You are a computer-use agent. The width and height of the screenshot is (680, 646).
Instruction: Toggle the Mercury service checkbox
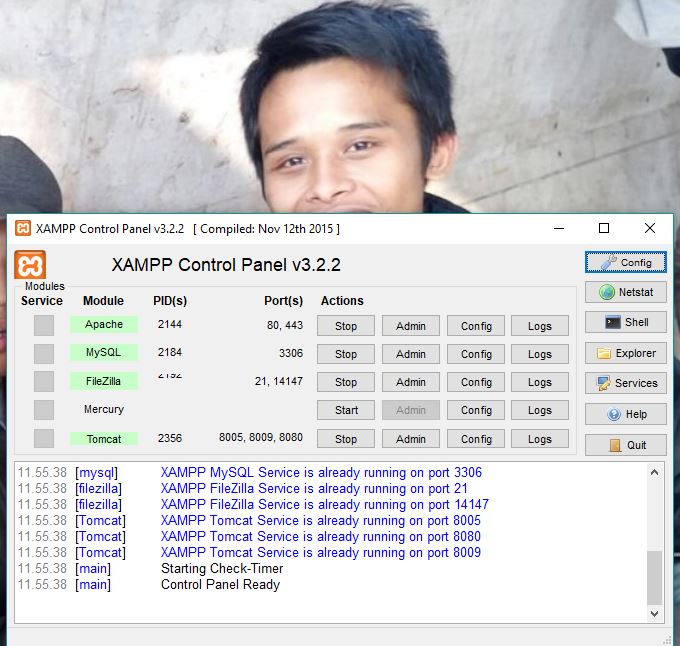pyautogui.click(x=44, y=410)
